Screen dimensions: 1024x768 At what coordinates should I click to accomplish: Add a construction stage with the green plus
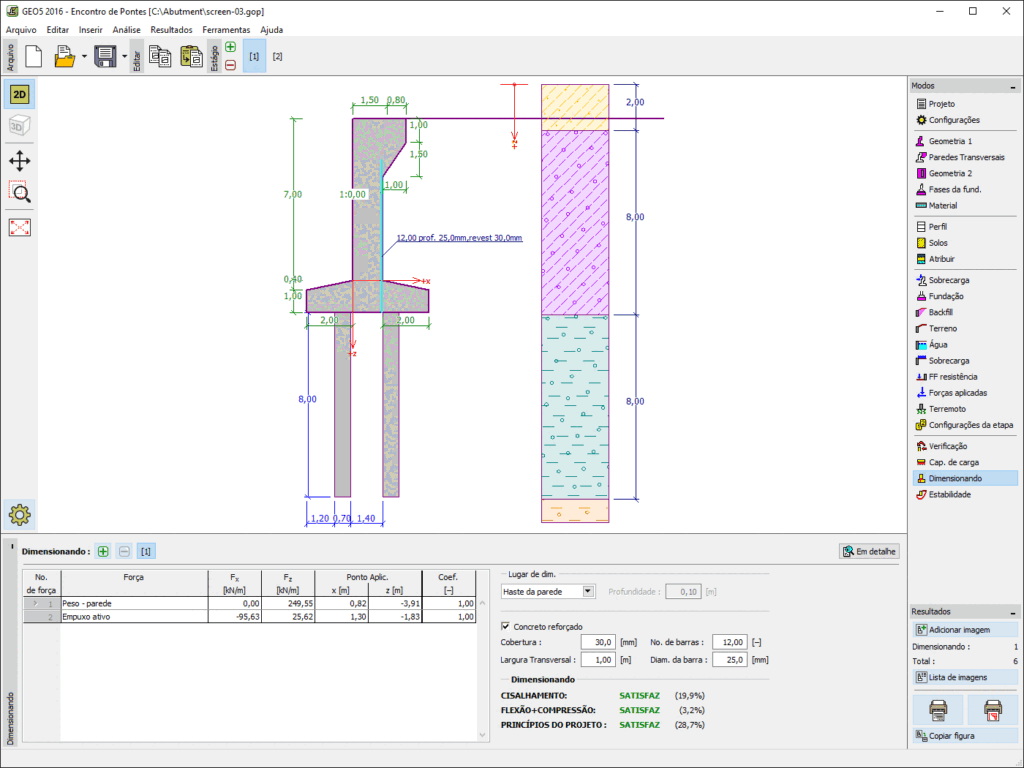(x=231, y=47)
